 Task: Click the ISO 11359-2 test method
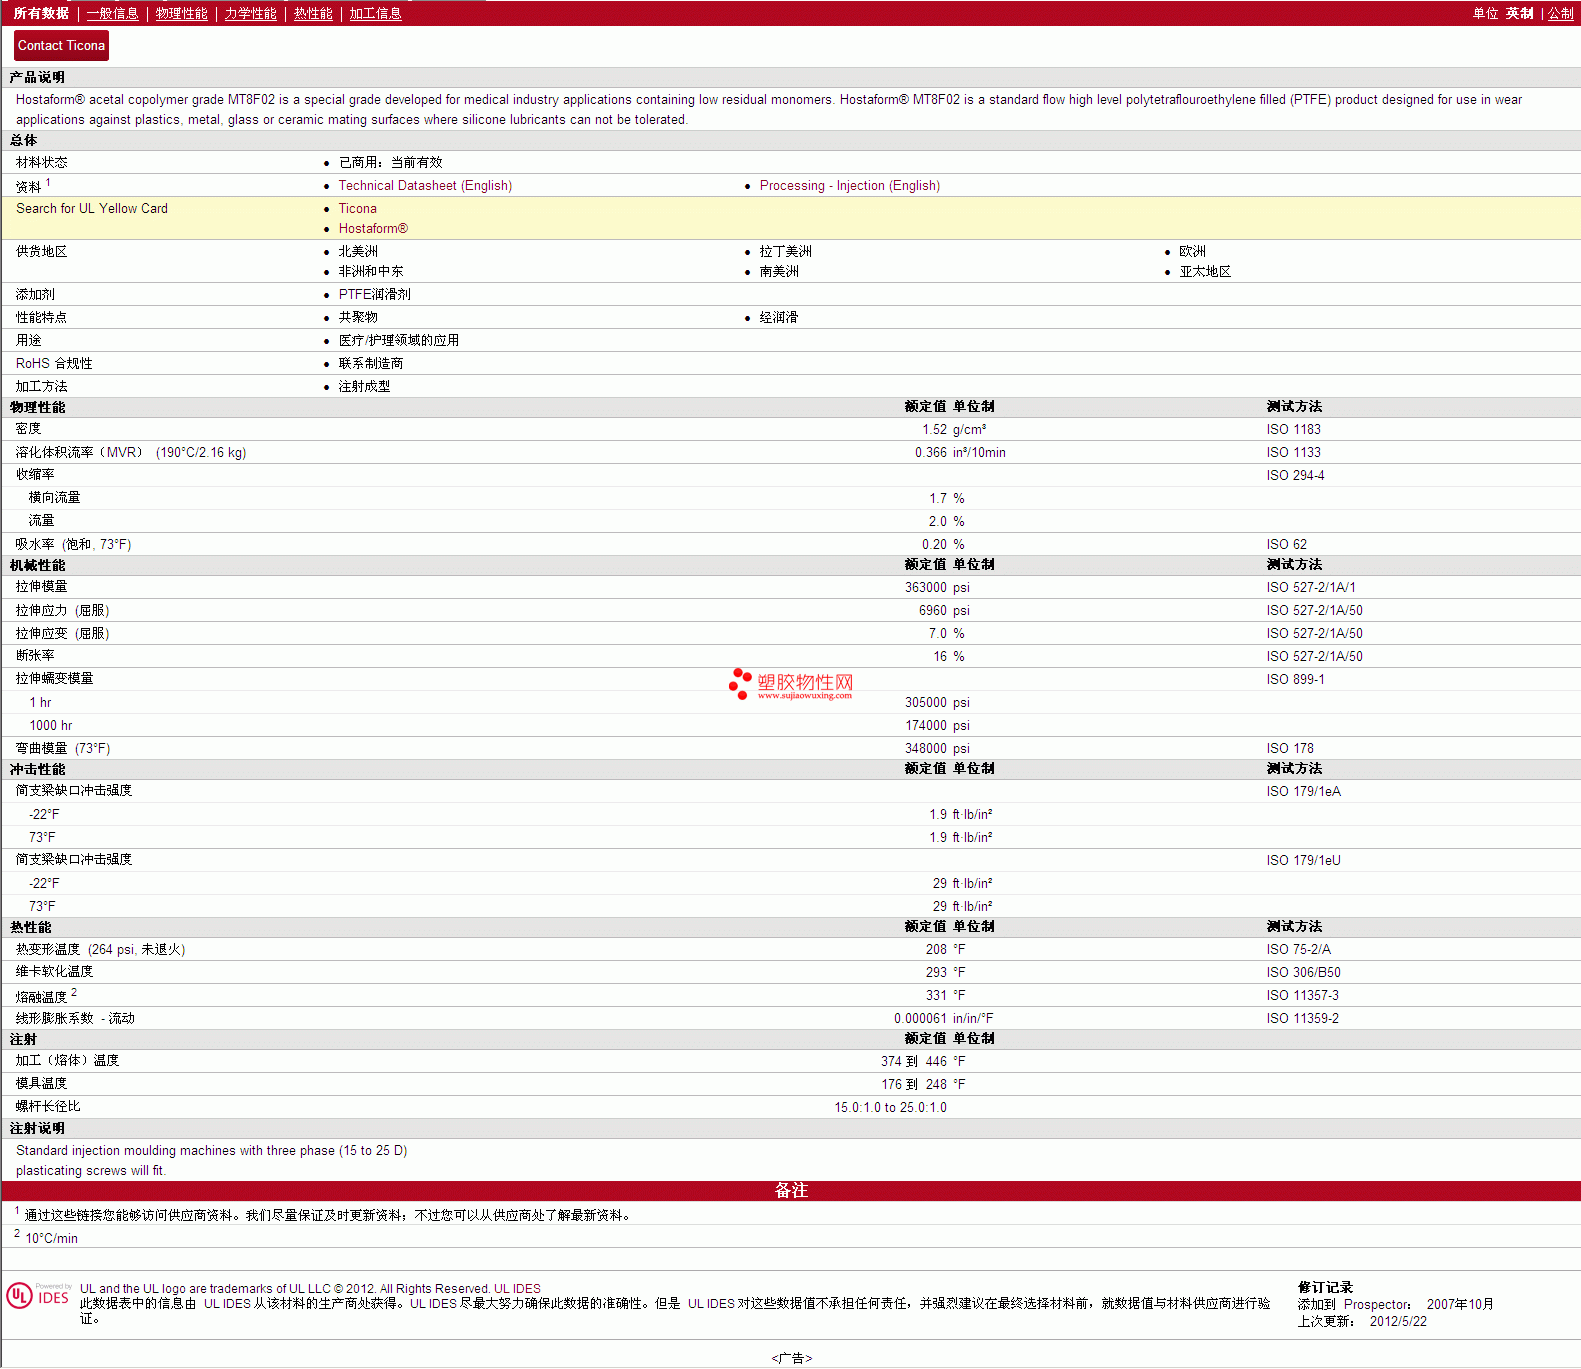pos(1302,1018)
